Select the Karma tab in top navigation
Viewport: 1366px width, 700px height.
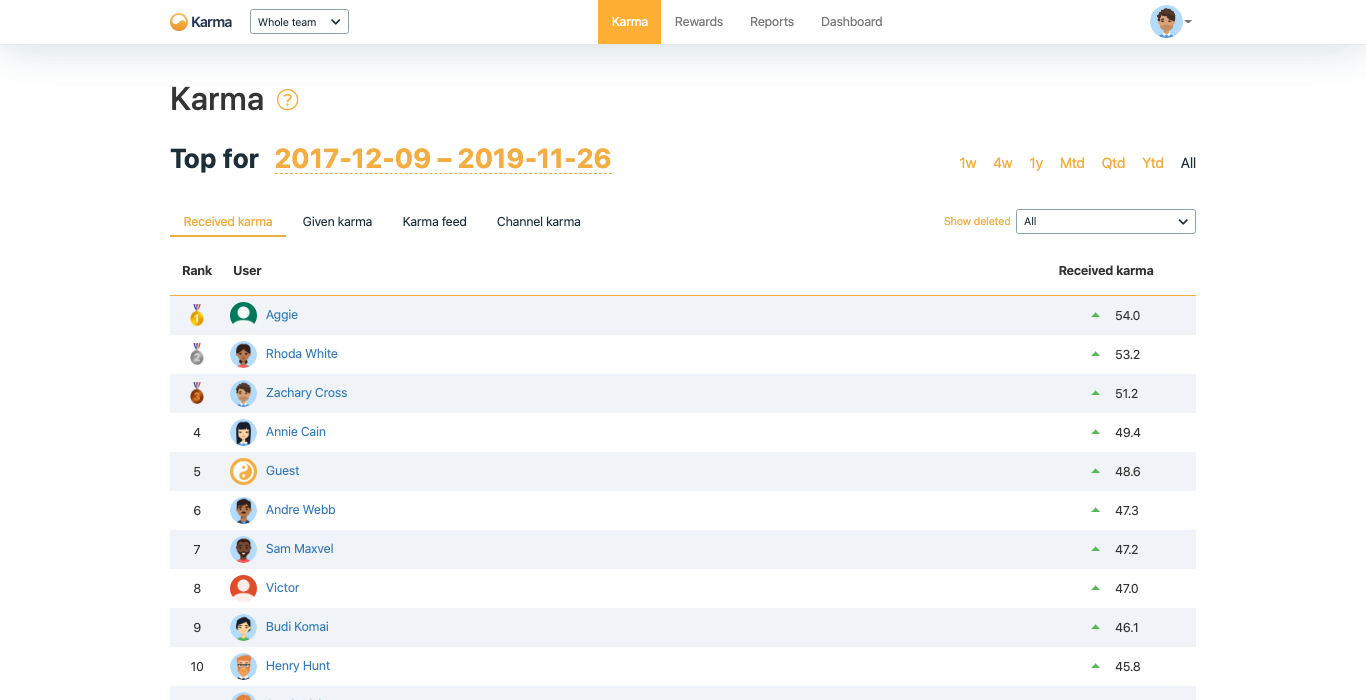coord(630,22)
